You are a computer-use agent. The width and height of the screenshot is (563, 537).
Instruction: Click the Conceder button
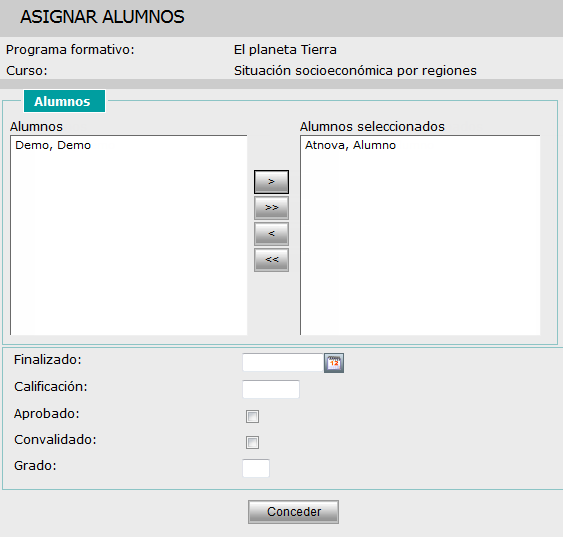pyautogui.click(x=293, y=512)
